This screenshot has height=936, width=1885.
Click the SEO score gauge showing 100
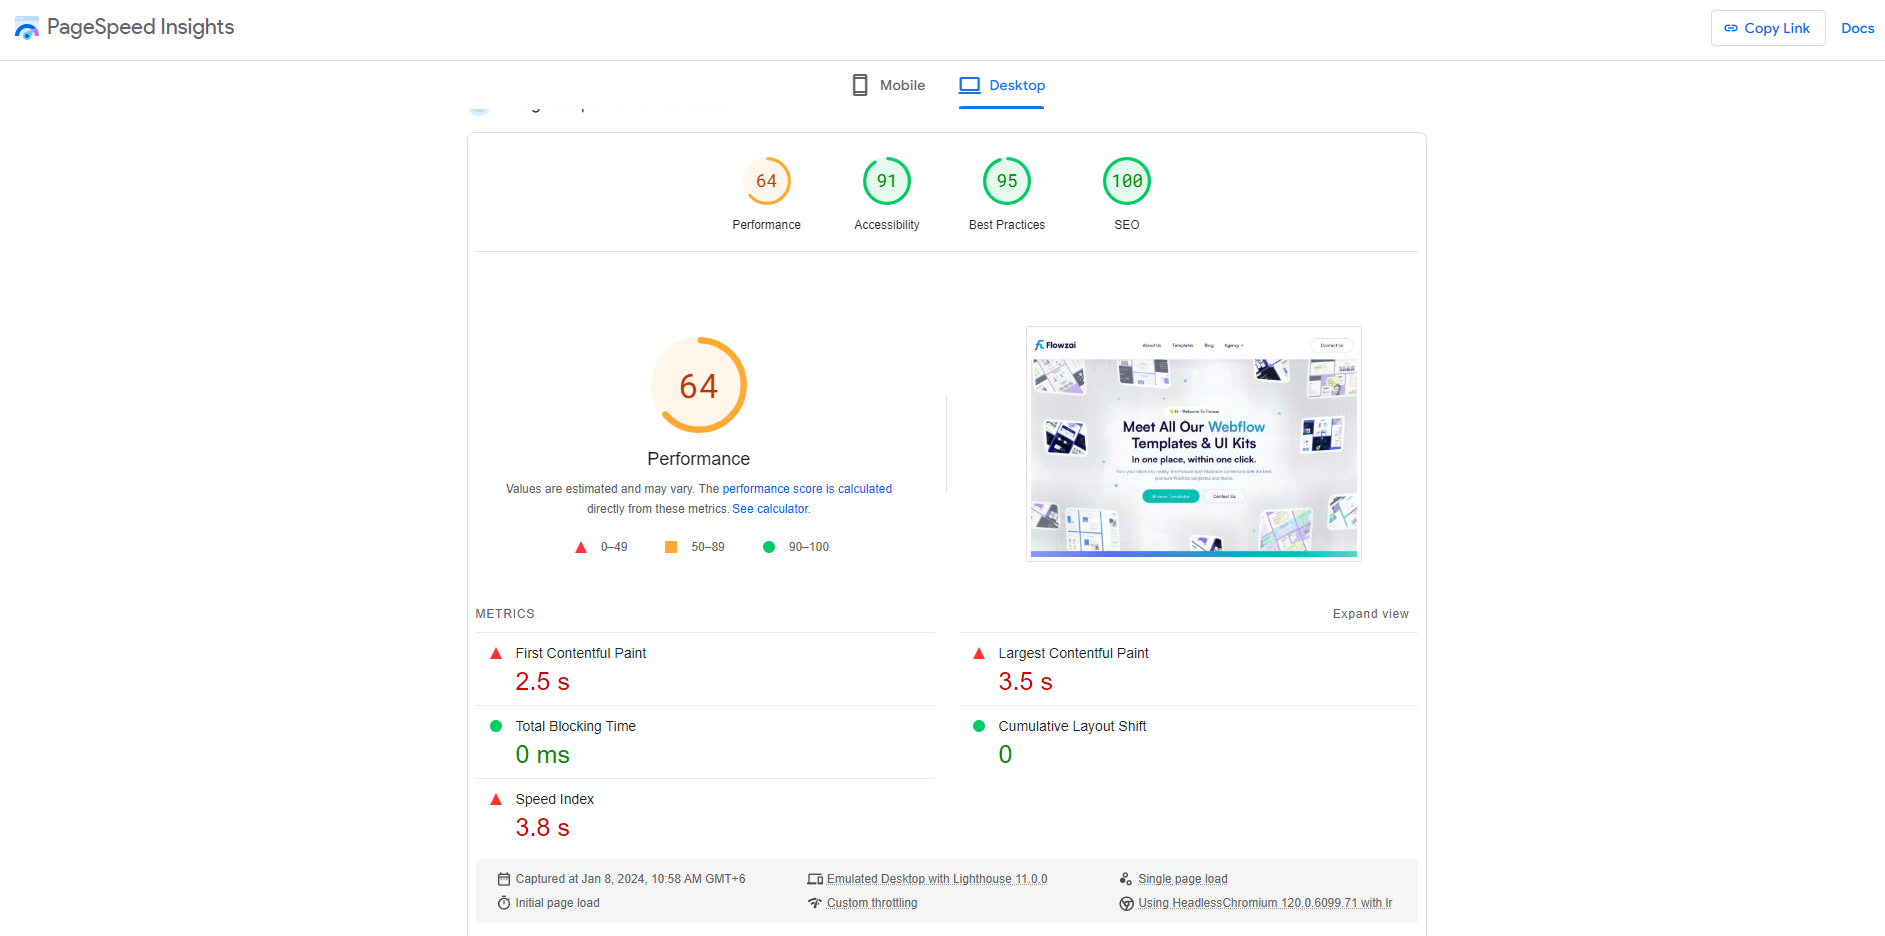tap(1126, 181)
